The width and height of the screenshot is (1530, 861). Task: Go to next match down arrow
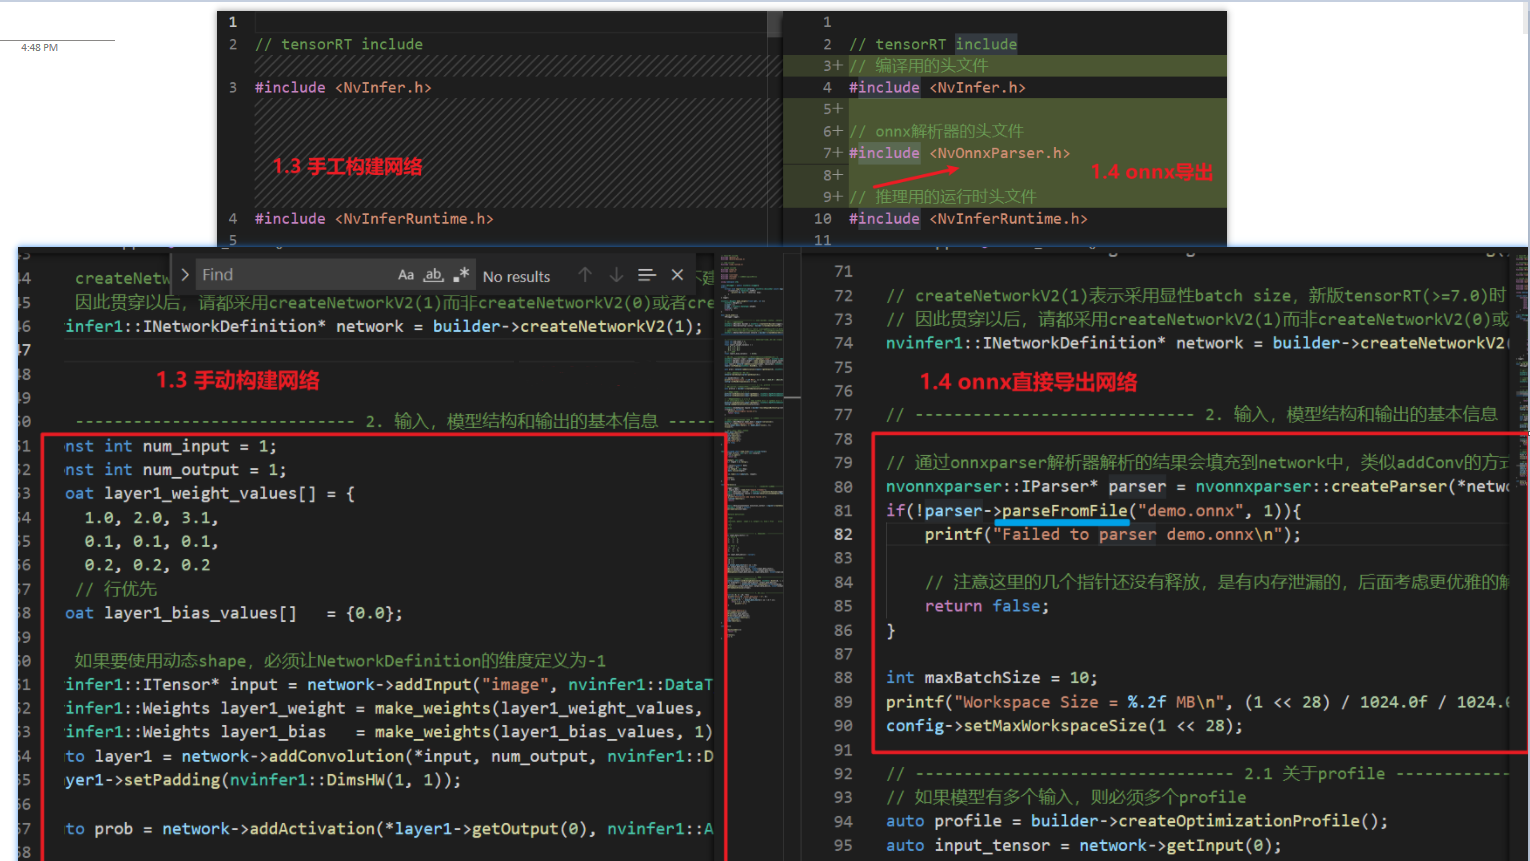tap(616, 275)
